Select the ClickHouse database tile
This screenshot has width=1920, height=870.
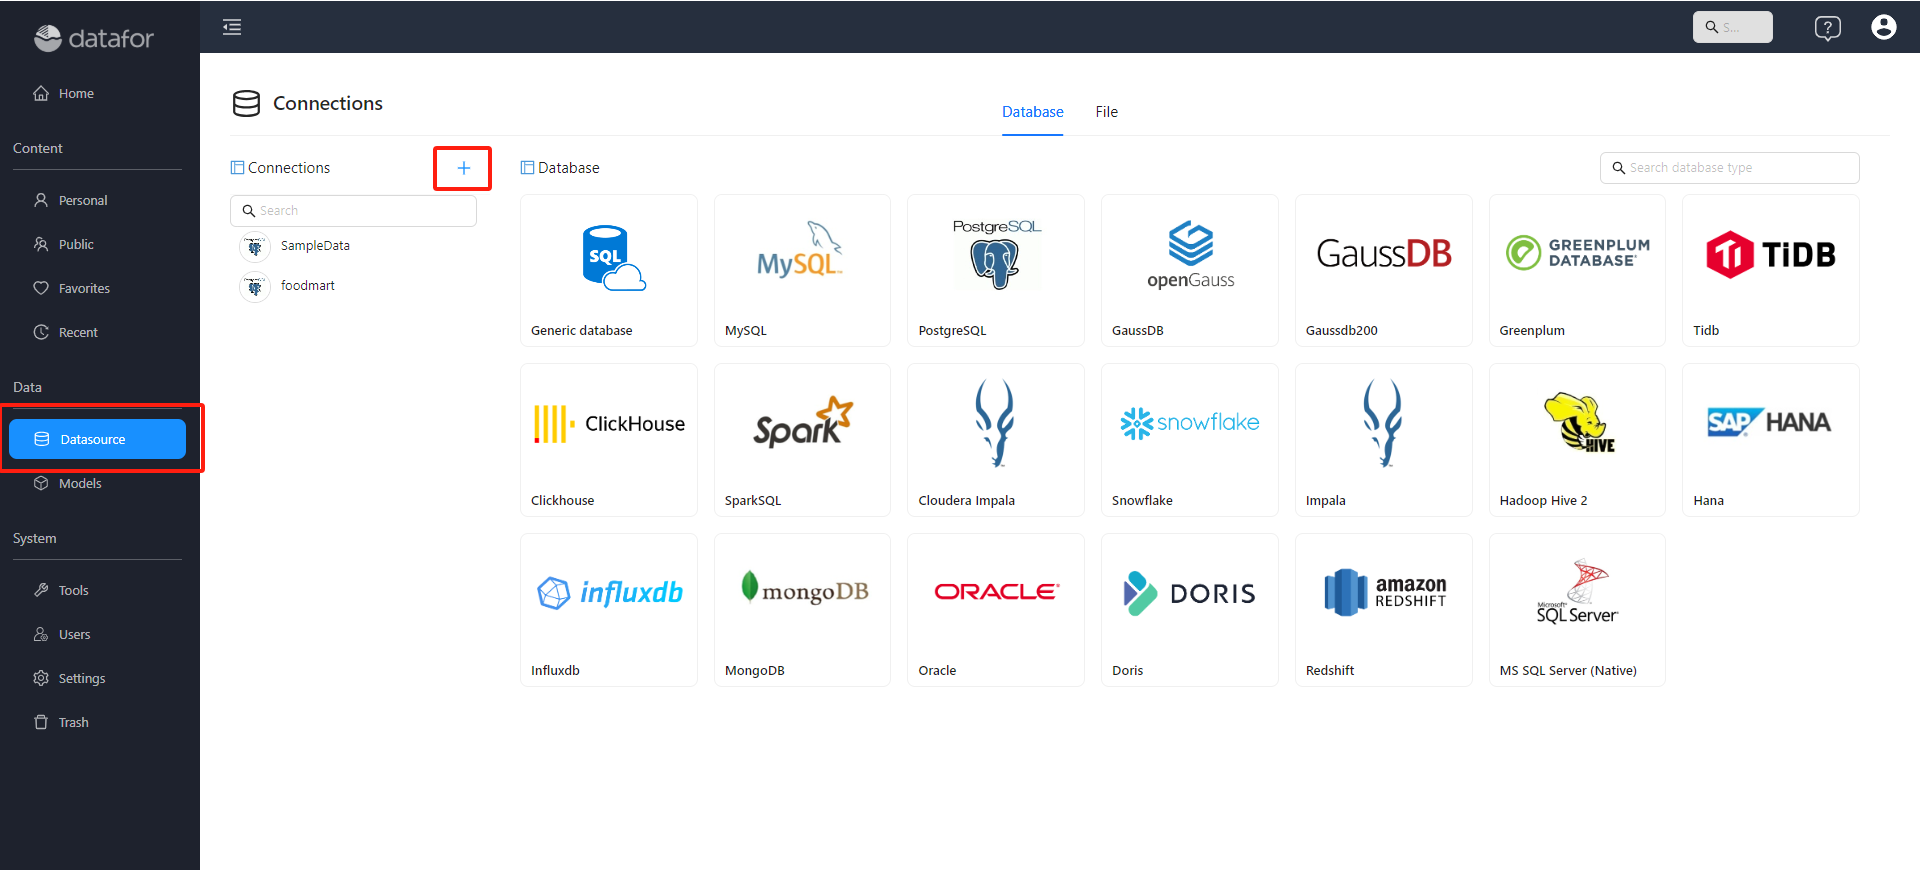[608, 440]
